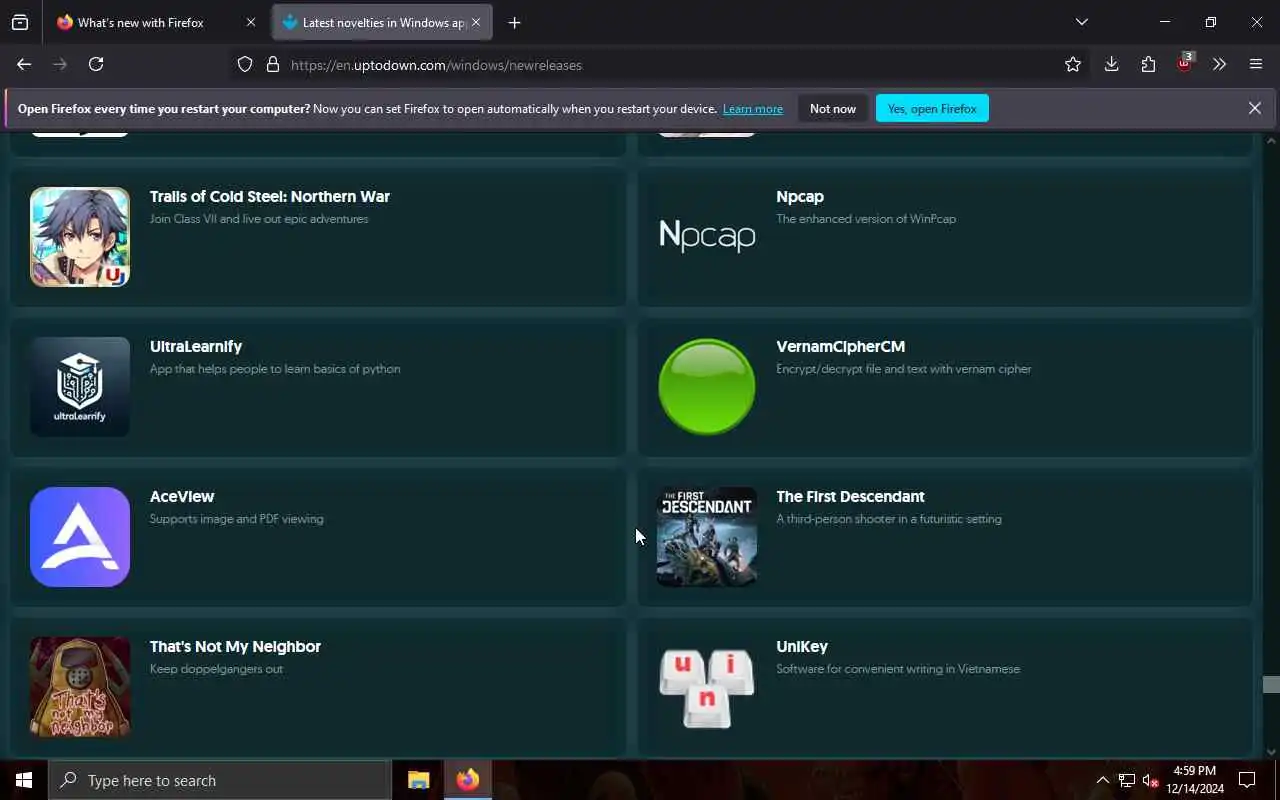Click the 'Not now' button
Viewport: 1280px width, 800px height.
(833, 108)
